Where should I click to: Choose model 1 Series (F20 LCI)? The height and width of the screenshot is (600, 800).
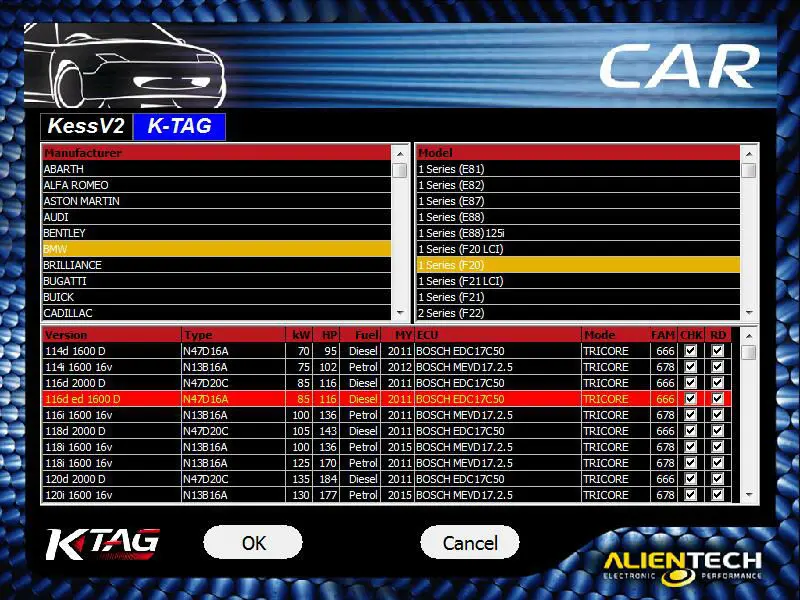[x=578, y=249]
